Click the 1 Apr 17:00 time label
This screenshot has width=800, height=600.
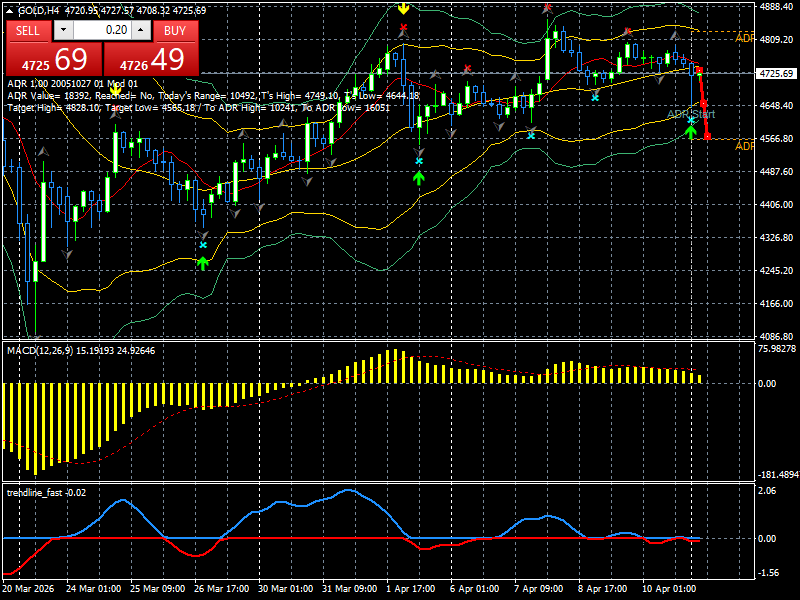click(411, 588)
